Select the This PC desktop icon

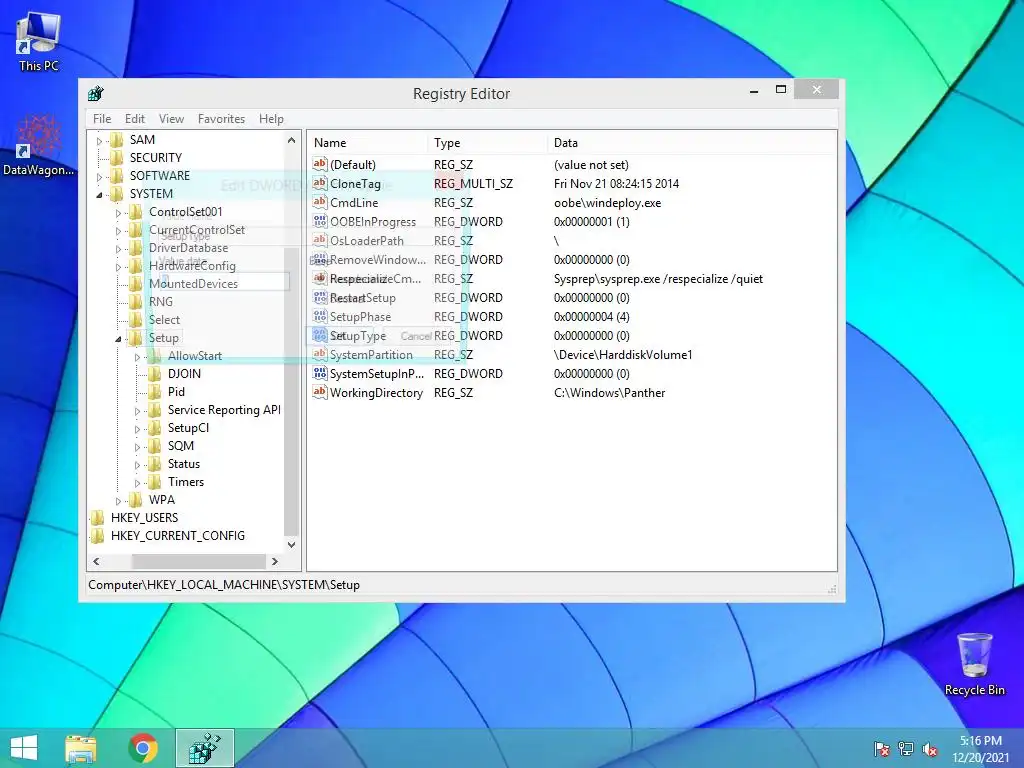39,42
